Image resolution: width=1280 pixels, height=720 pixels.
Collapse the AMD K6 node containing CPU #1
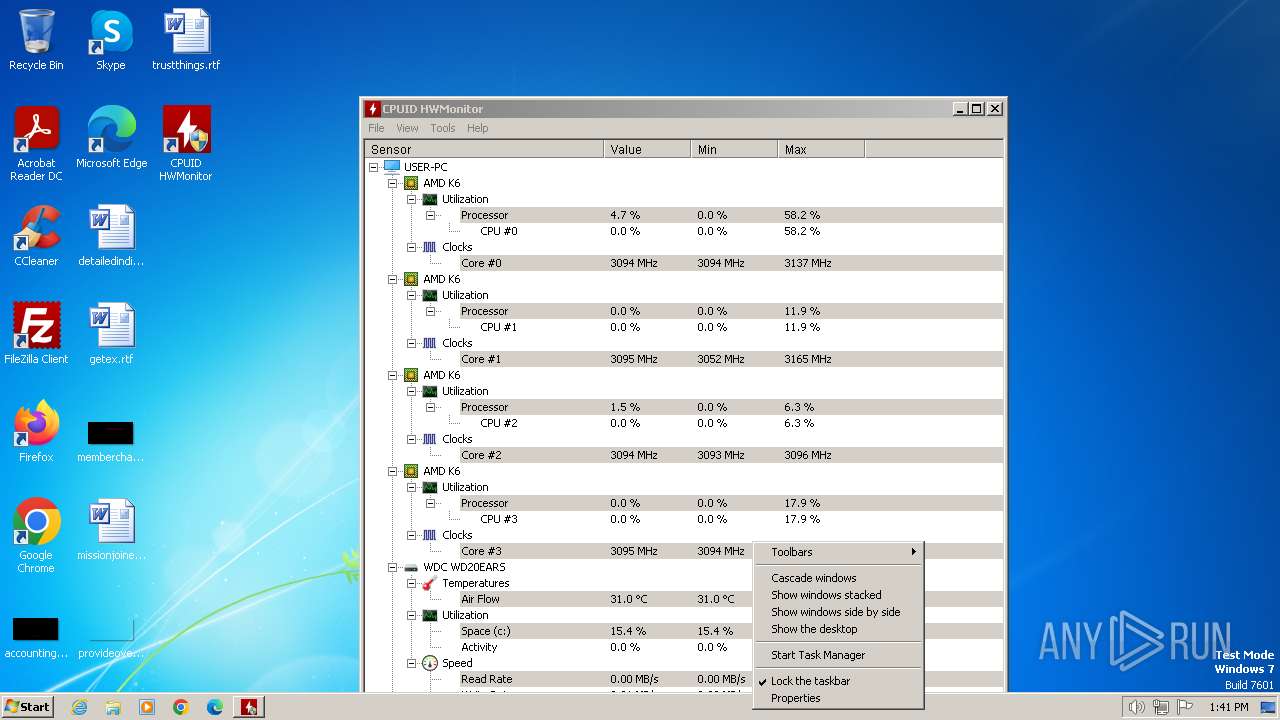[393, 279]
